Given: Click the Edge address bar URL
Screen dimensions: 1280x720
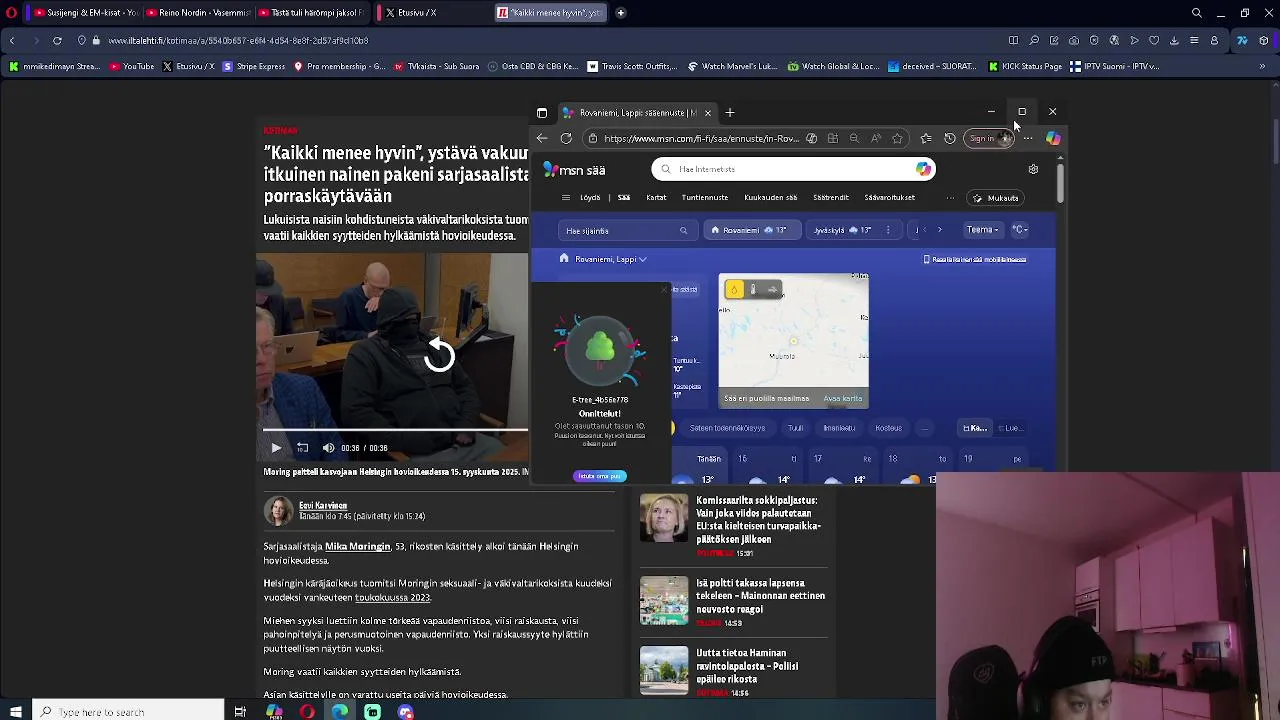Looking at the screenshot, I should pyautogui.click(x=701, y=138).
